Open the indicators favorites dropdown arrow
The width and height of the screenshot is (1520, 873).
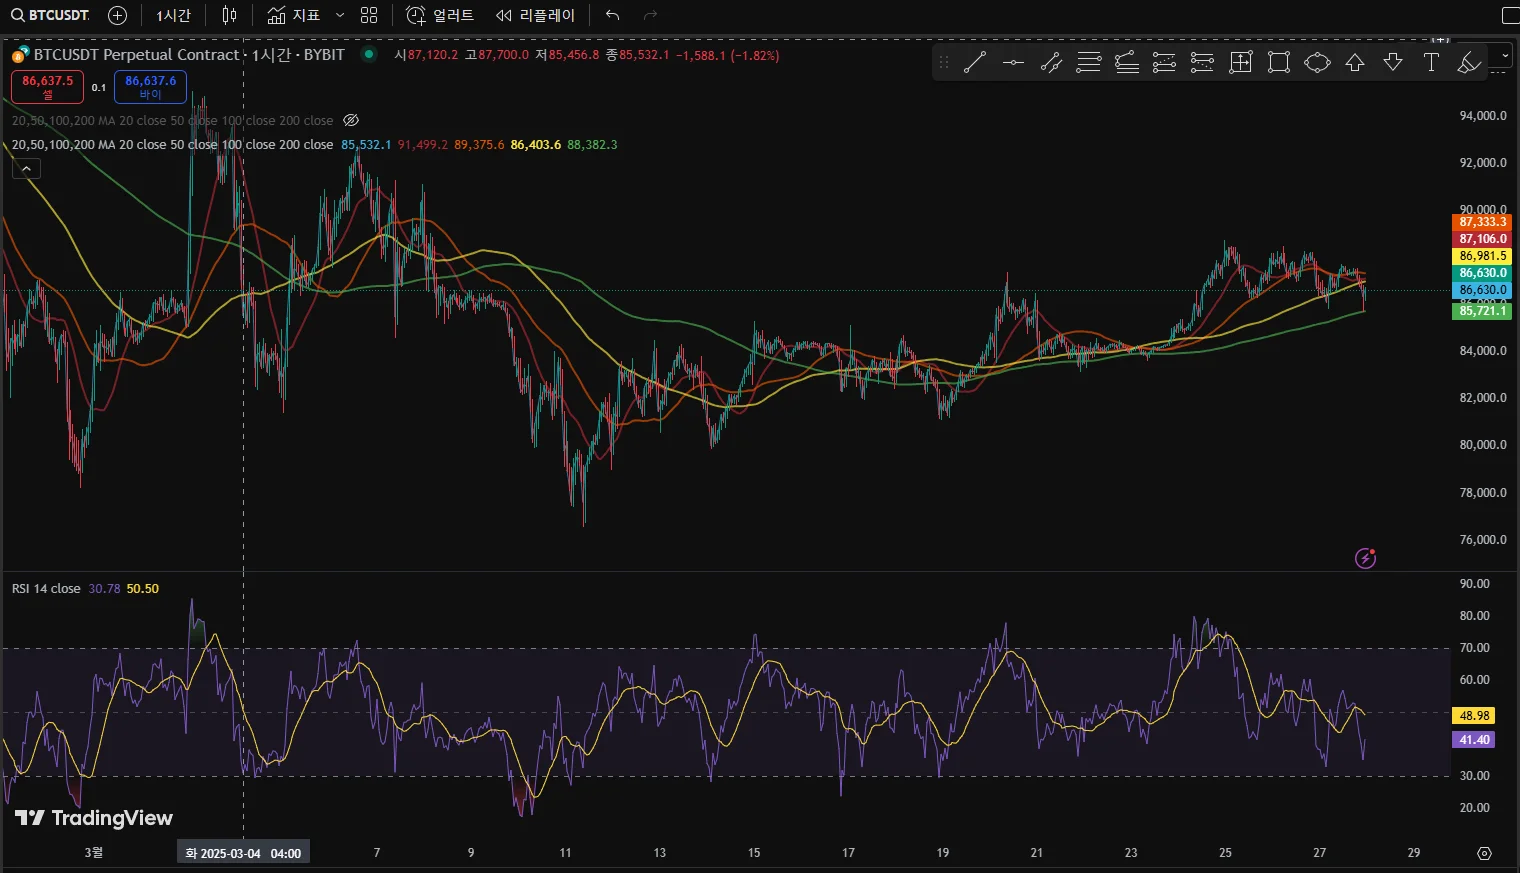click(340, 15)
